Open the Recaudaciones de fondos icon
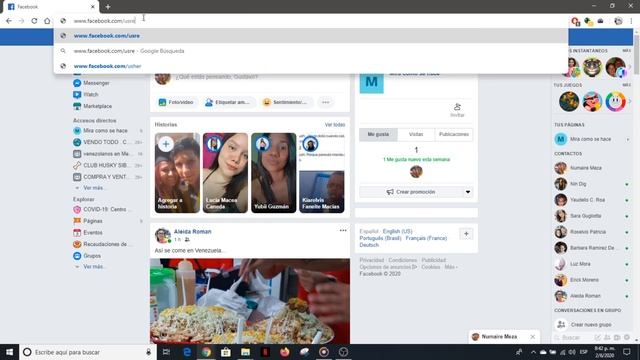The width and height of the screenshot is (640, 360). tap(77, 244)
